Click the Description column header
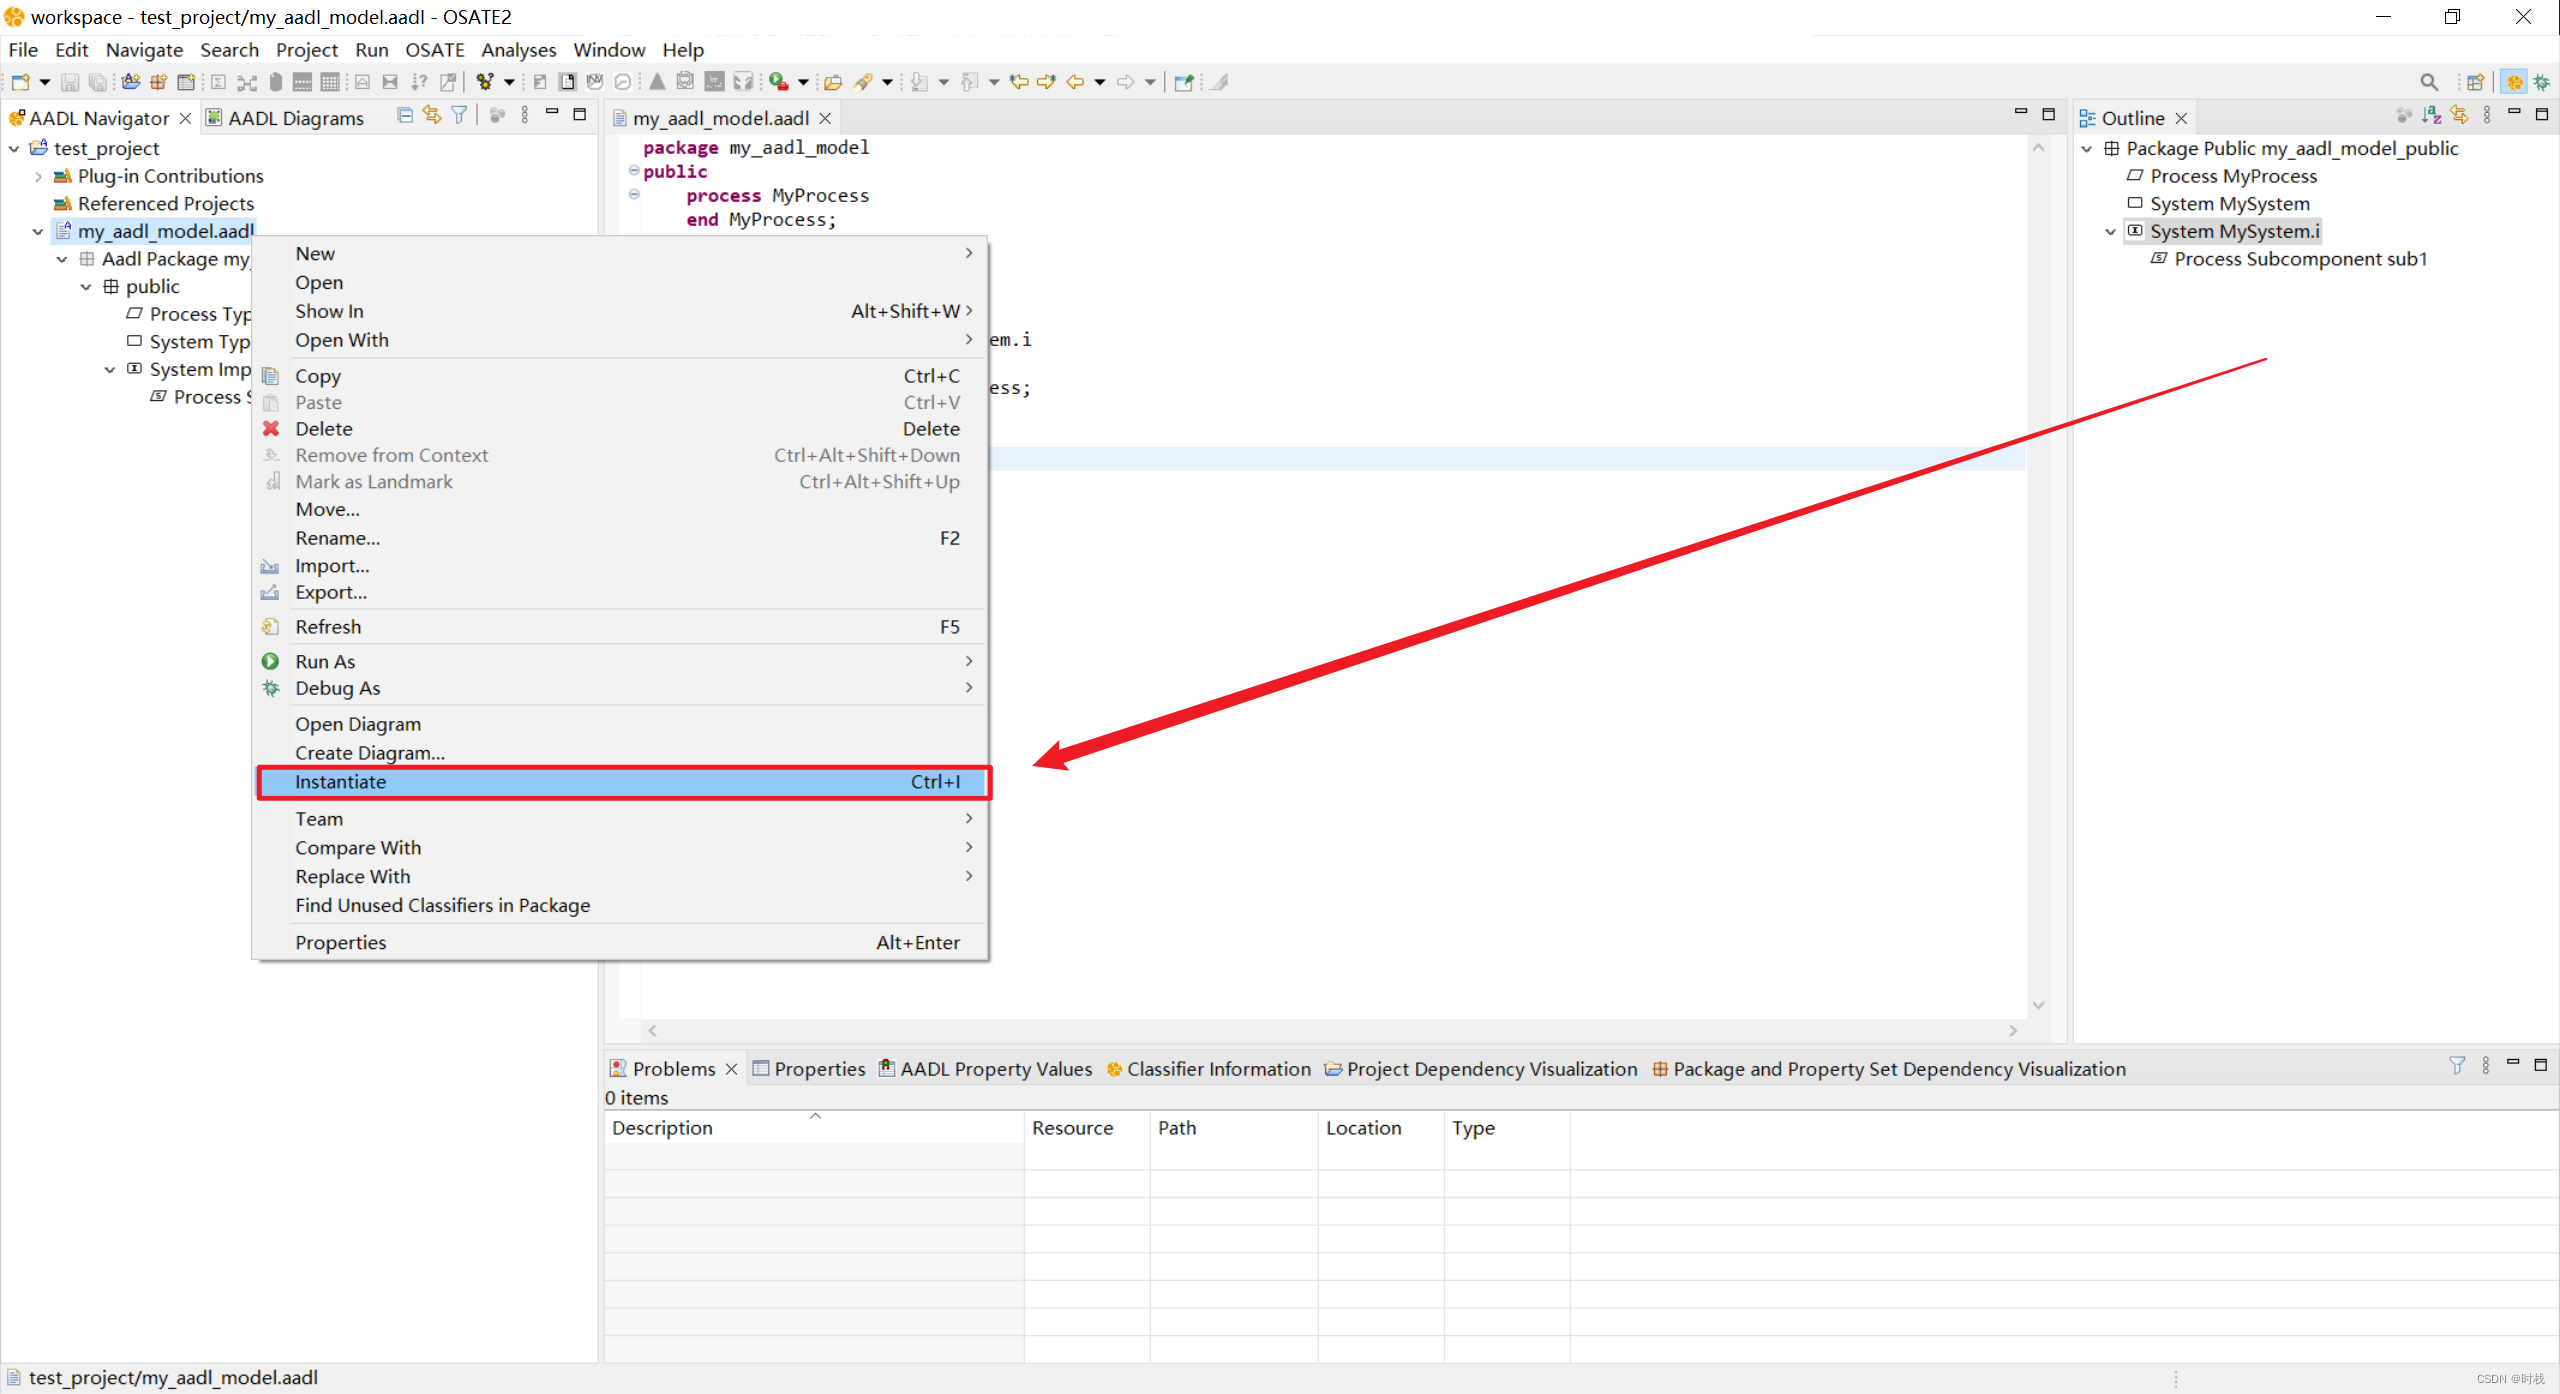Image resolution: width=2560 pixels, height=1394 pixels. pyautogui.click(x=662, y=1128)
